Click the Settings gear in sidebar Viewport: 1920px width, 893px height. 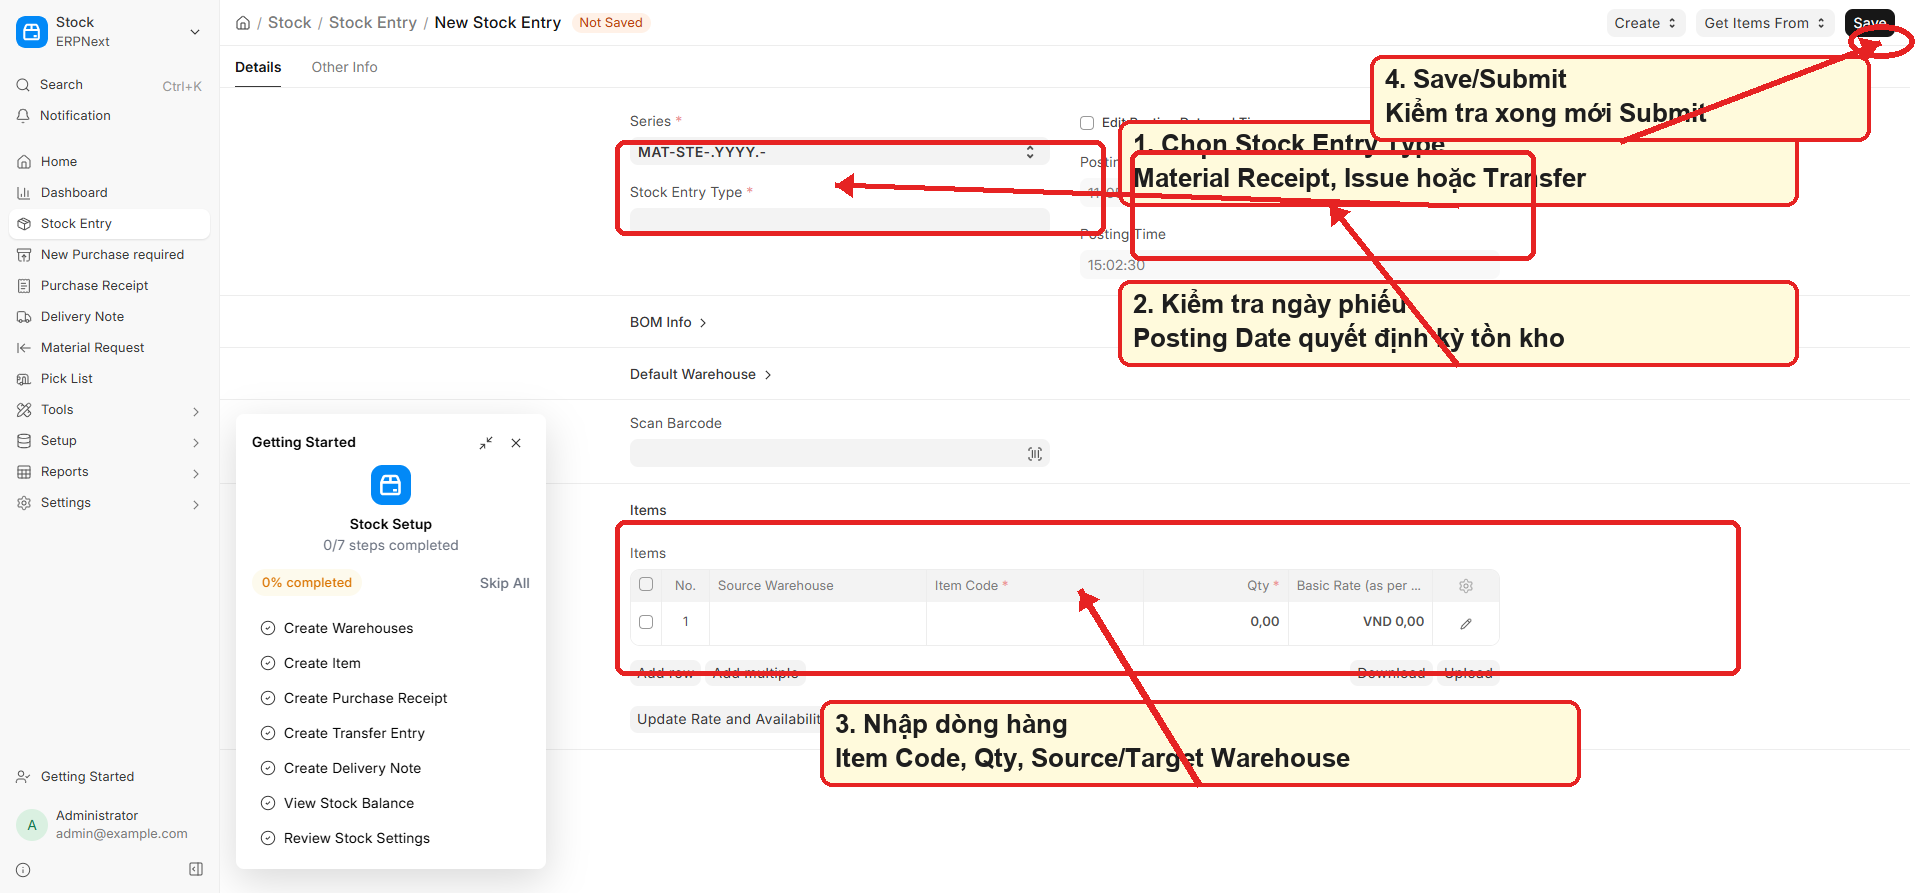[x=24, y=503]
